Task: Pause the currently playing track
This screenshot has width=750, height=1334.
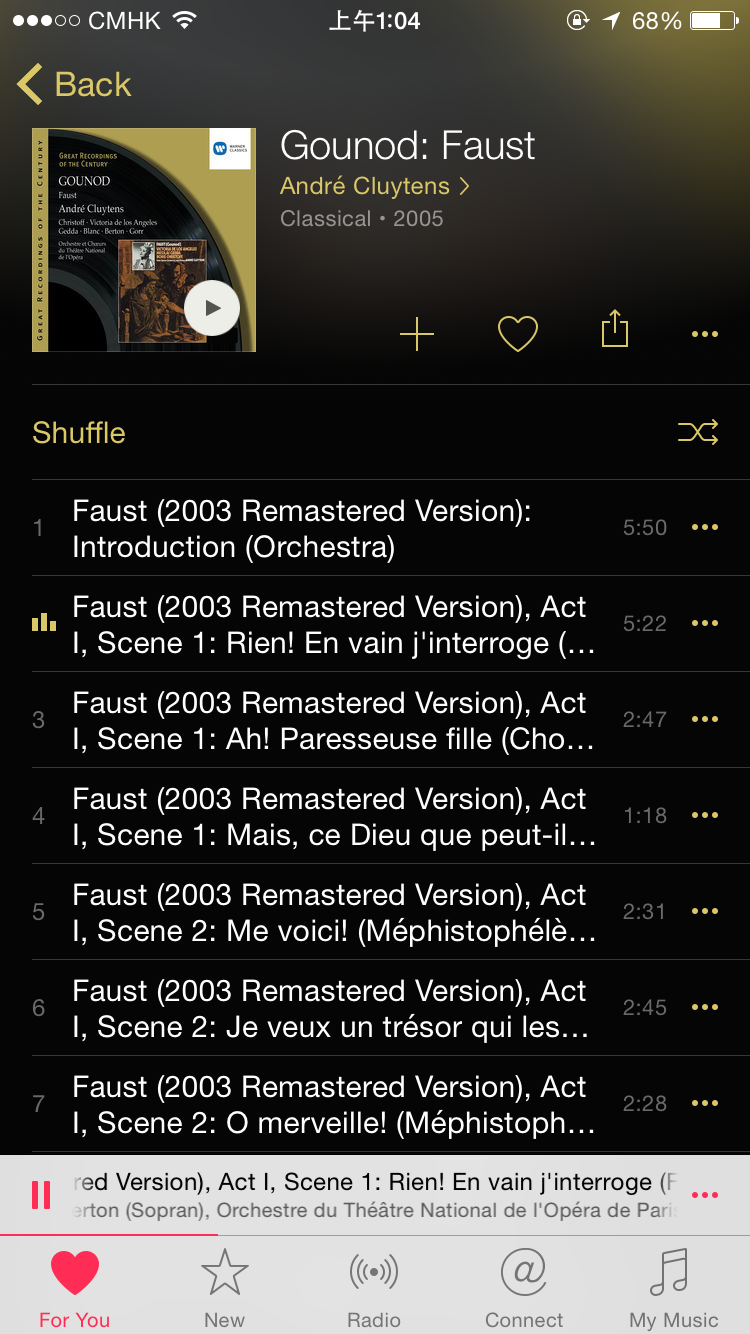Action: pyautogui.click(x=41, y=1195)
